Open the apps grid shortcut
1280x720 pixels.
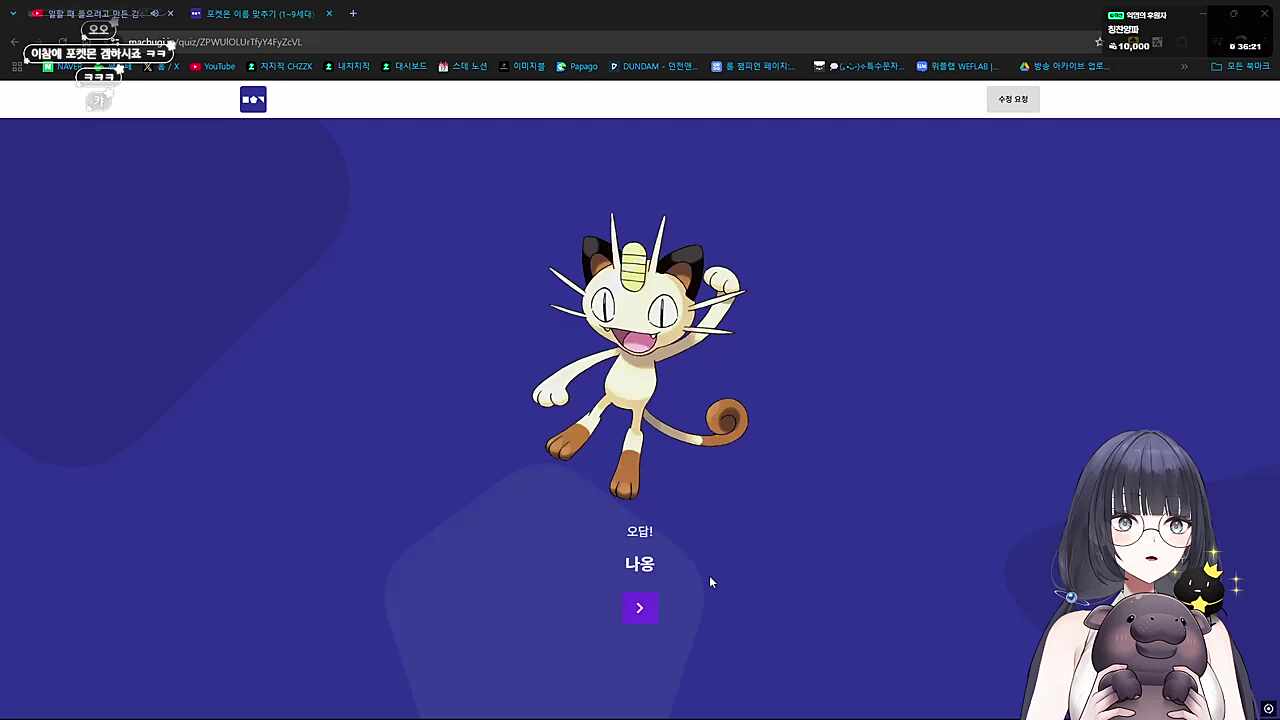[x=17, y=66]
